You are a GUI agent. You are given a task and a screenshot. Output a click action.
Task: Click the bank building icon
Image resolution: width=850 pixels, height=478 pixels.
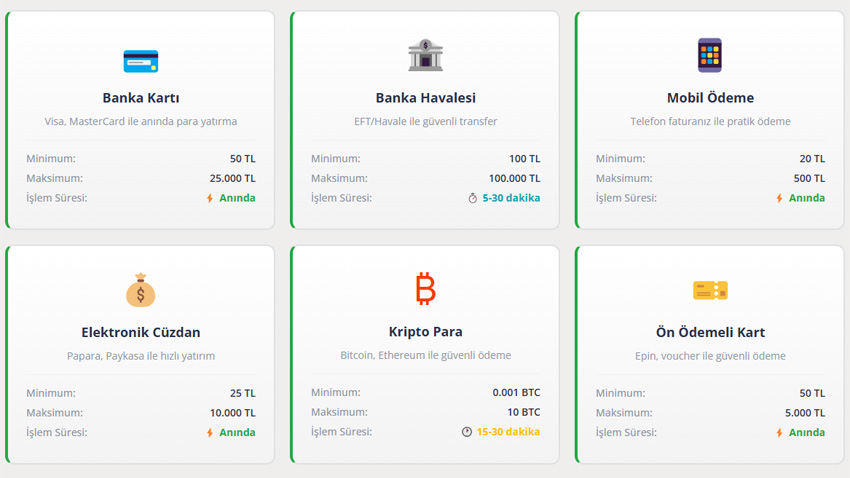coord(426,55)
